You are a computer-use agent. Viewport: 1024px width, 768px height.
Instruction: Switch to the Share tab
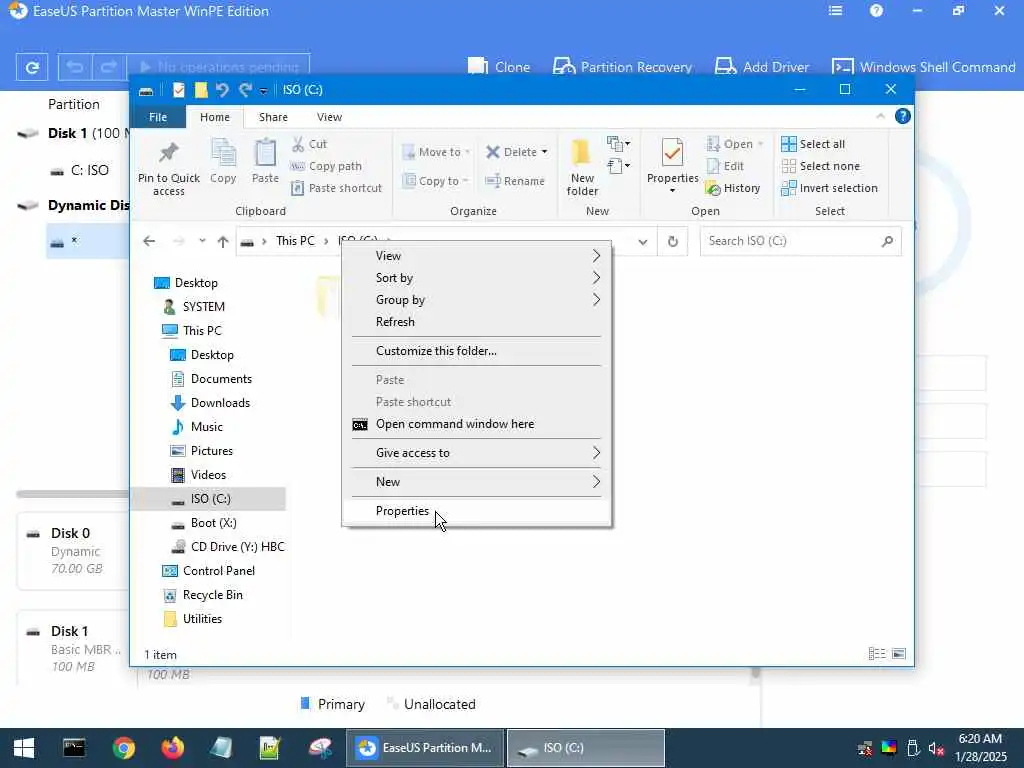click(x=273, y=117)
